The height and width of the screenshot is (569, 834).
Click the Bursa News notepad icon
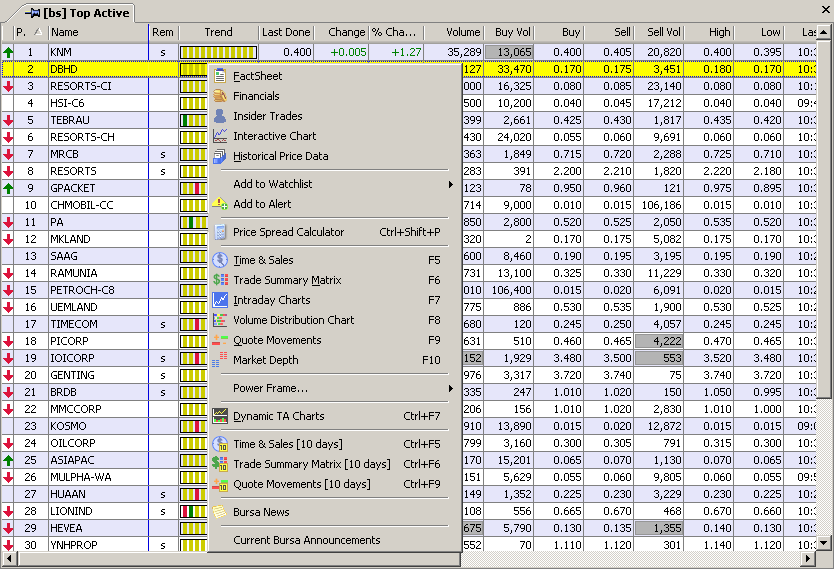(220, 512)
